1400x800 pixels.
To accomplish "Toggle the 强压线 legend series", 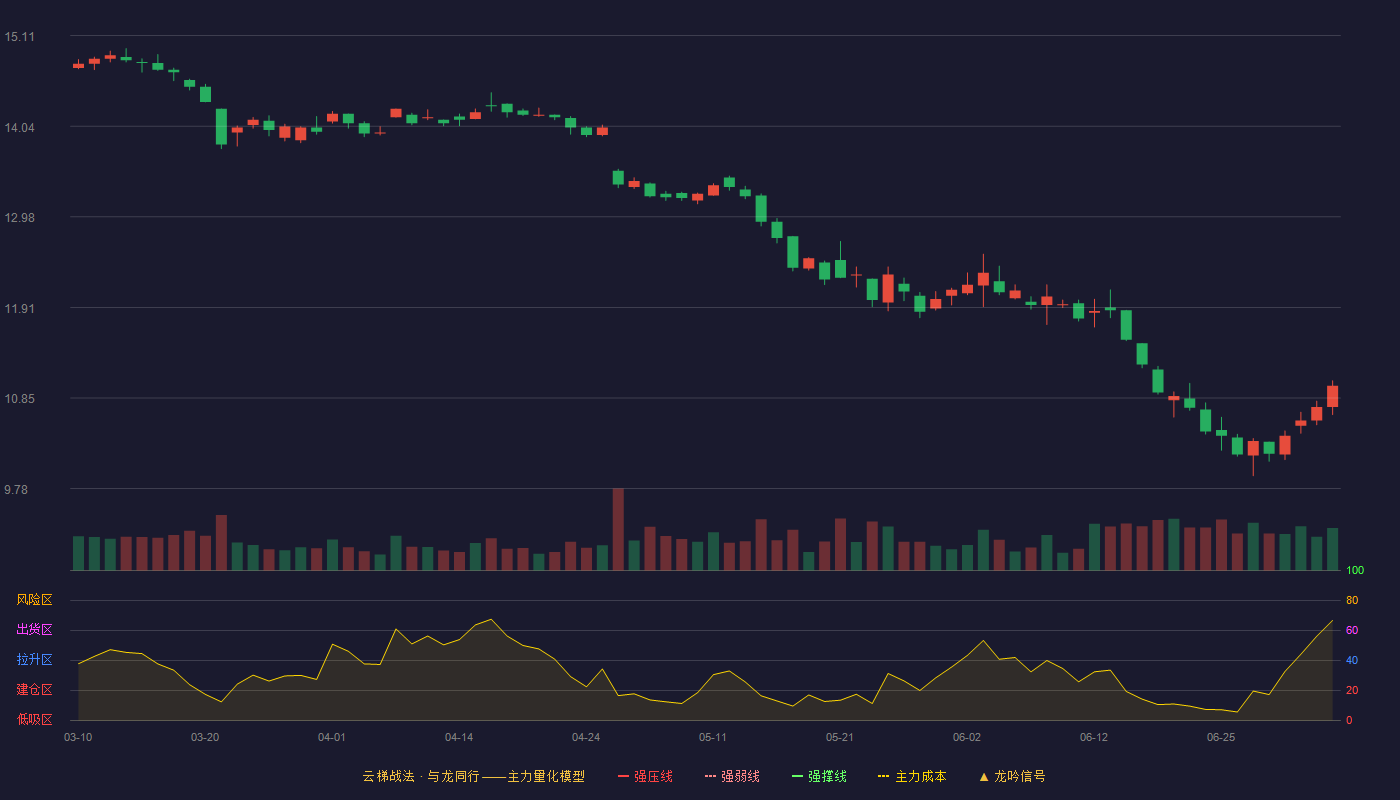I will click(645, 776).
